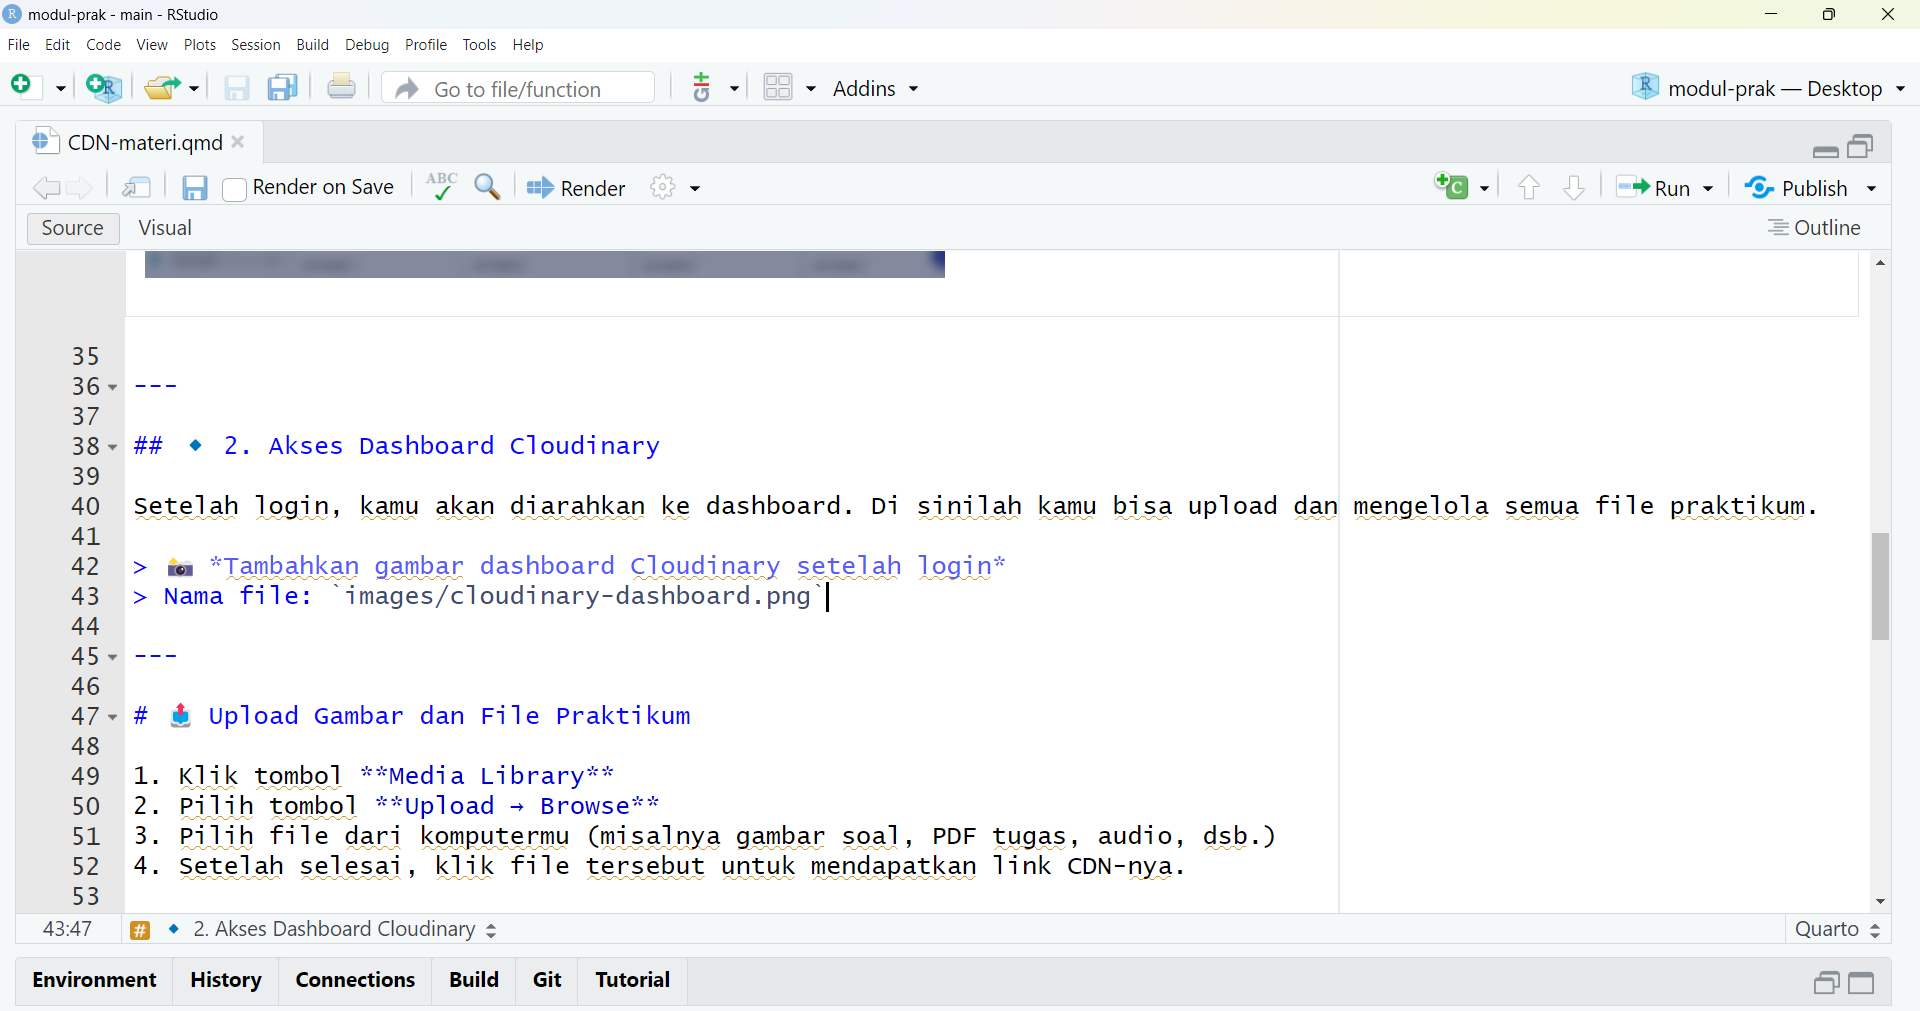
Task: Click the editor back navigation arrow
Action: pos(46,188)
